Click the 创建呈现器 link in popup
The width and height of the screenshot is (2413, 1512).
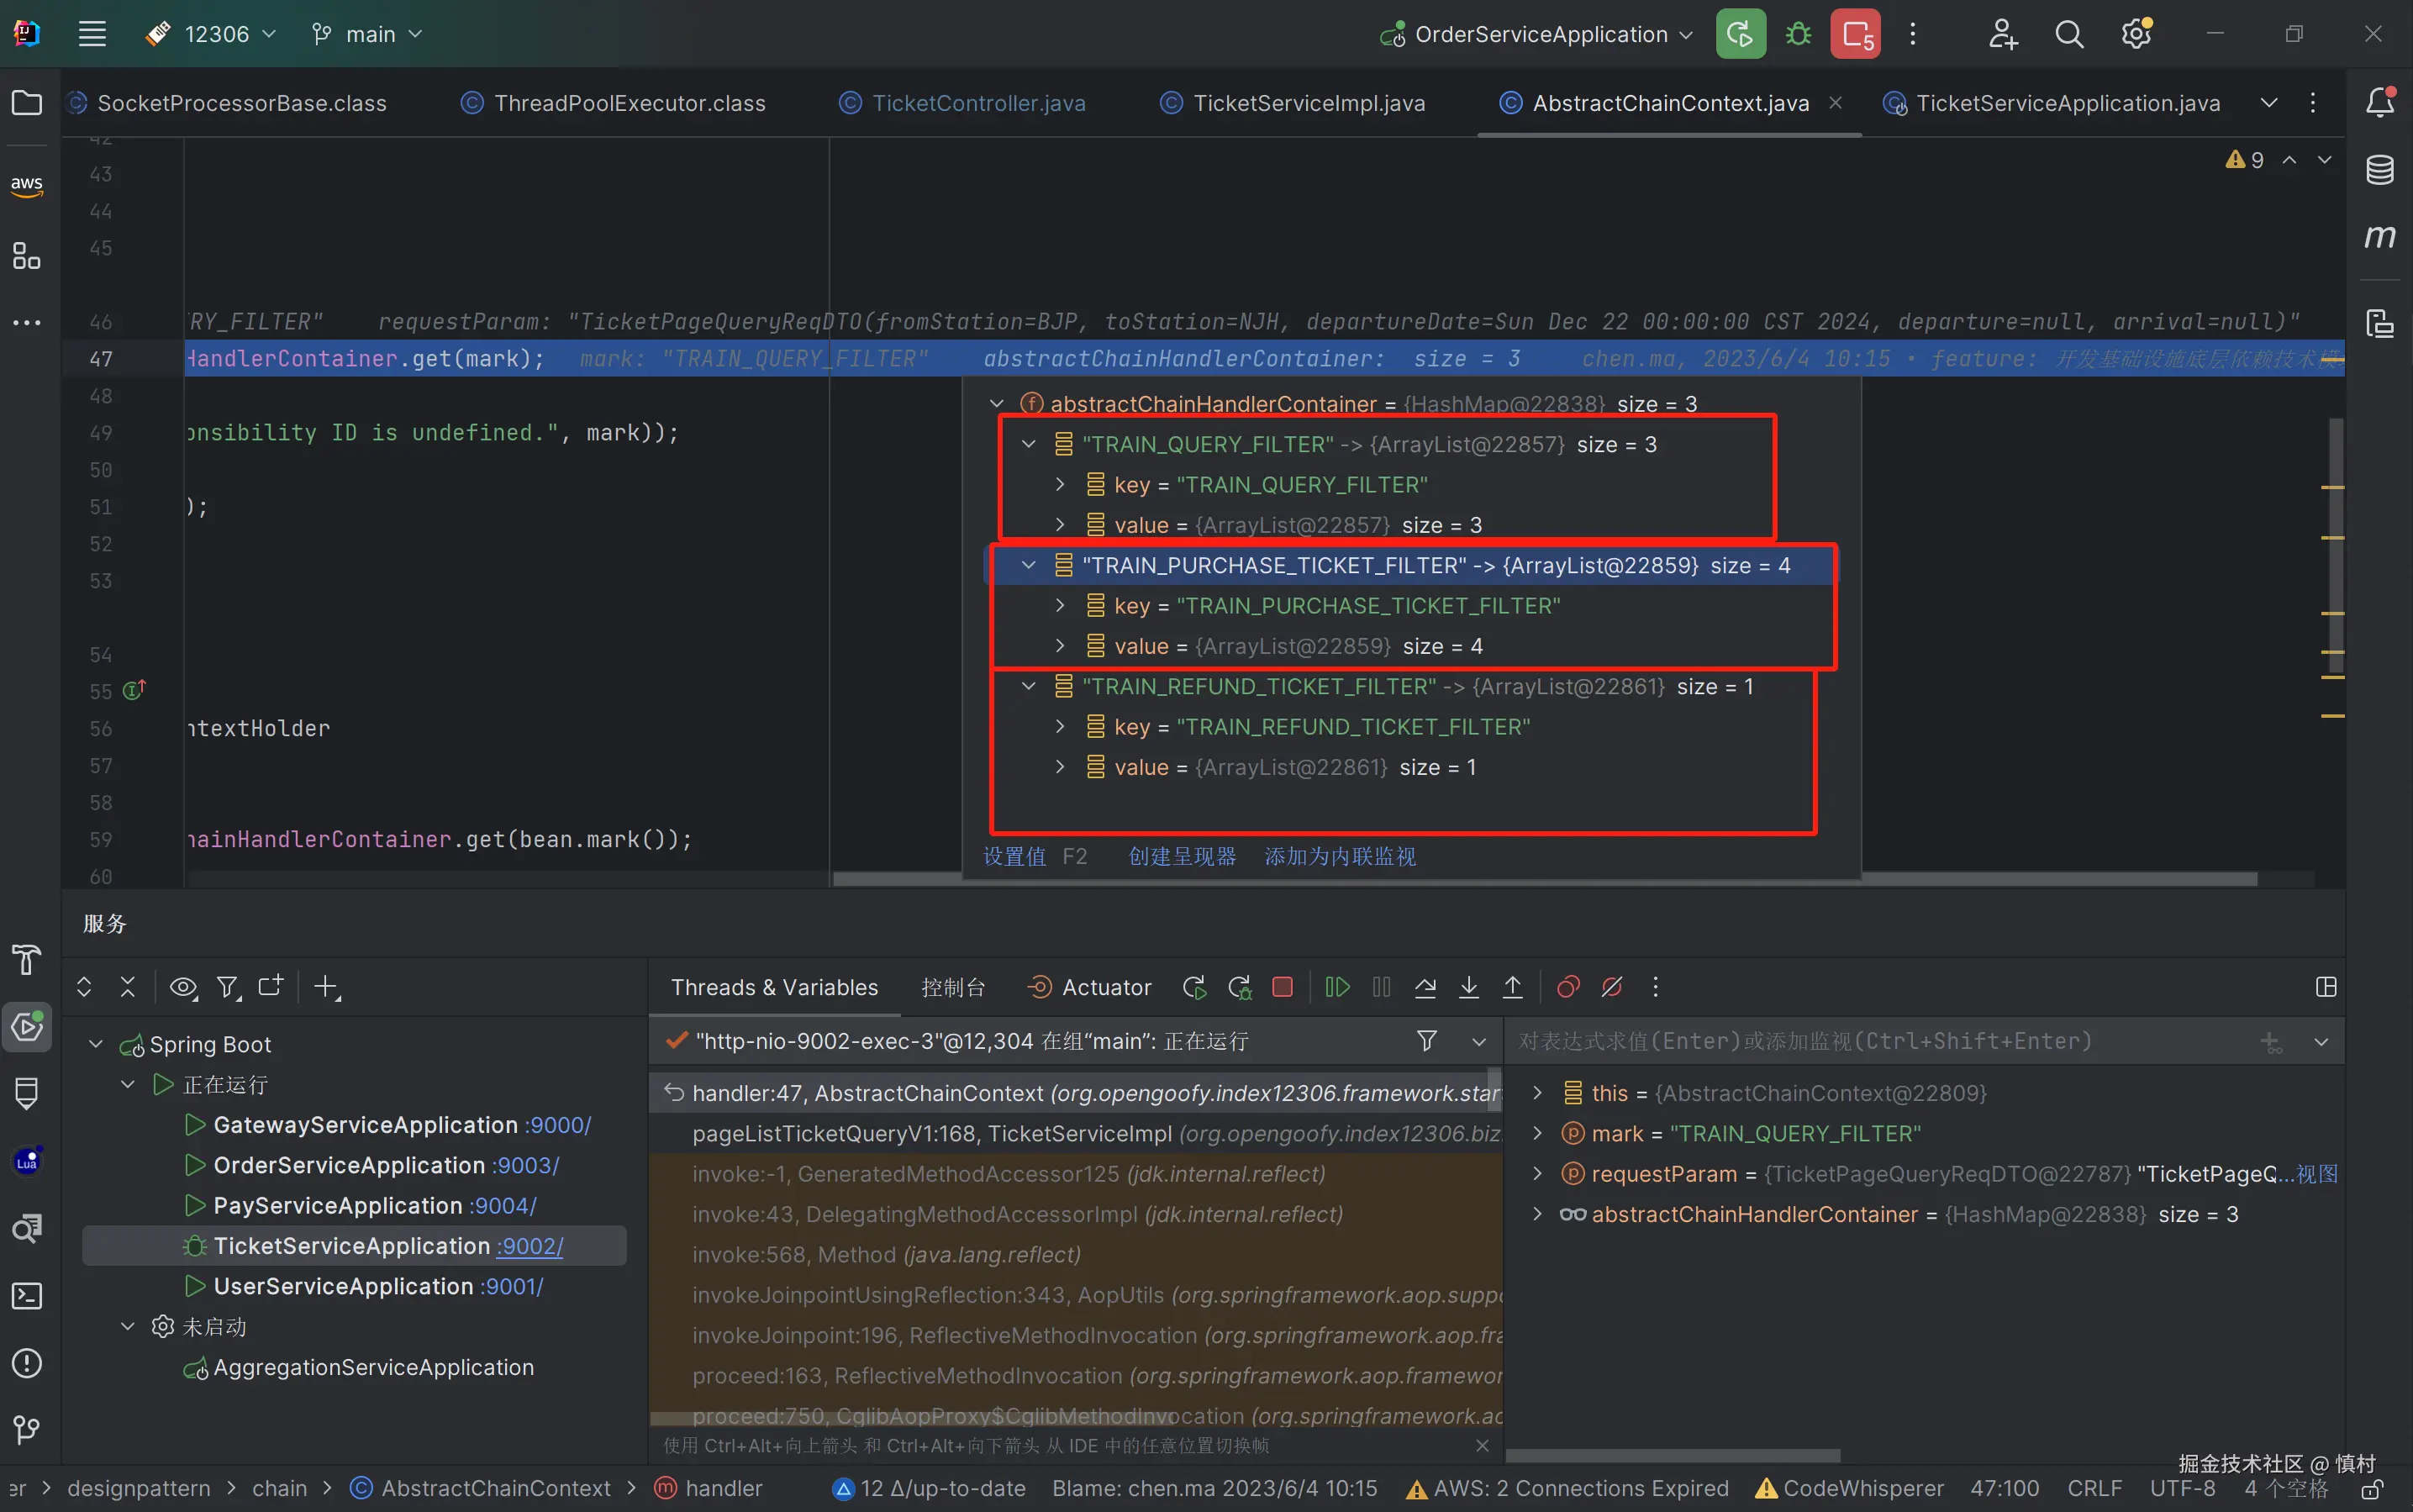pos(1181,857)
